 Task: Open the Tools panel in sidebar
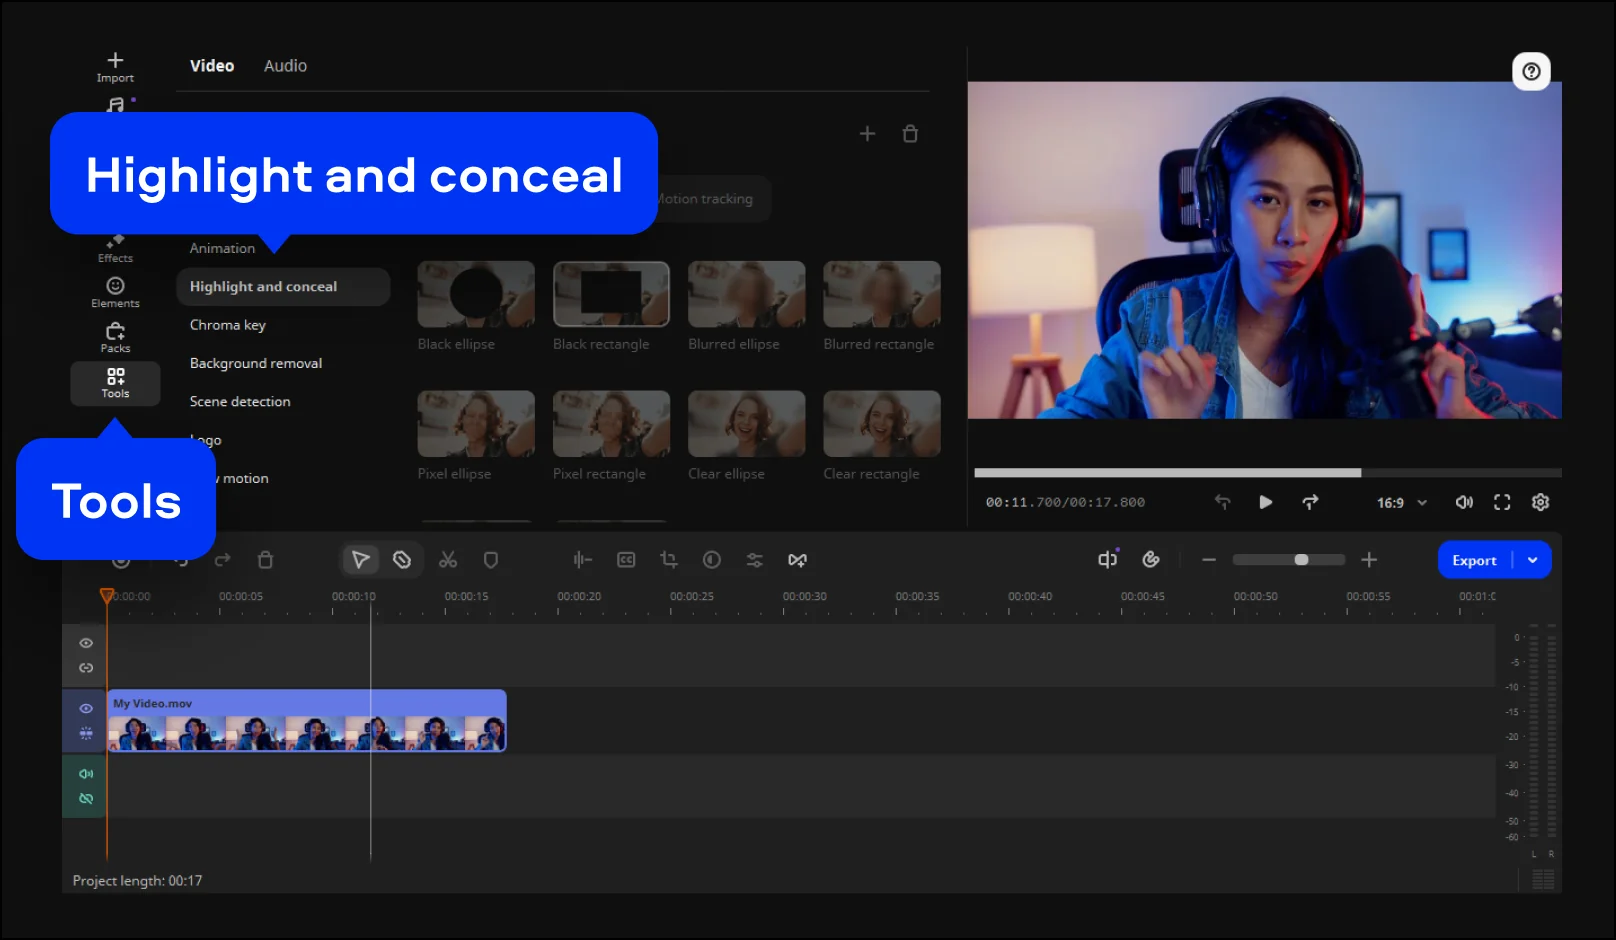click(x=115, y=383)
